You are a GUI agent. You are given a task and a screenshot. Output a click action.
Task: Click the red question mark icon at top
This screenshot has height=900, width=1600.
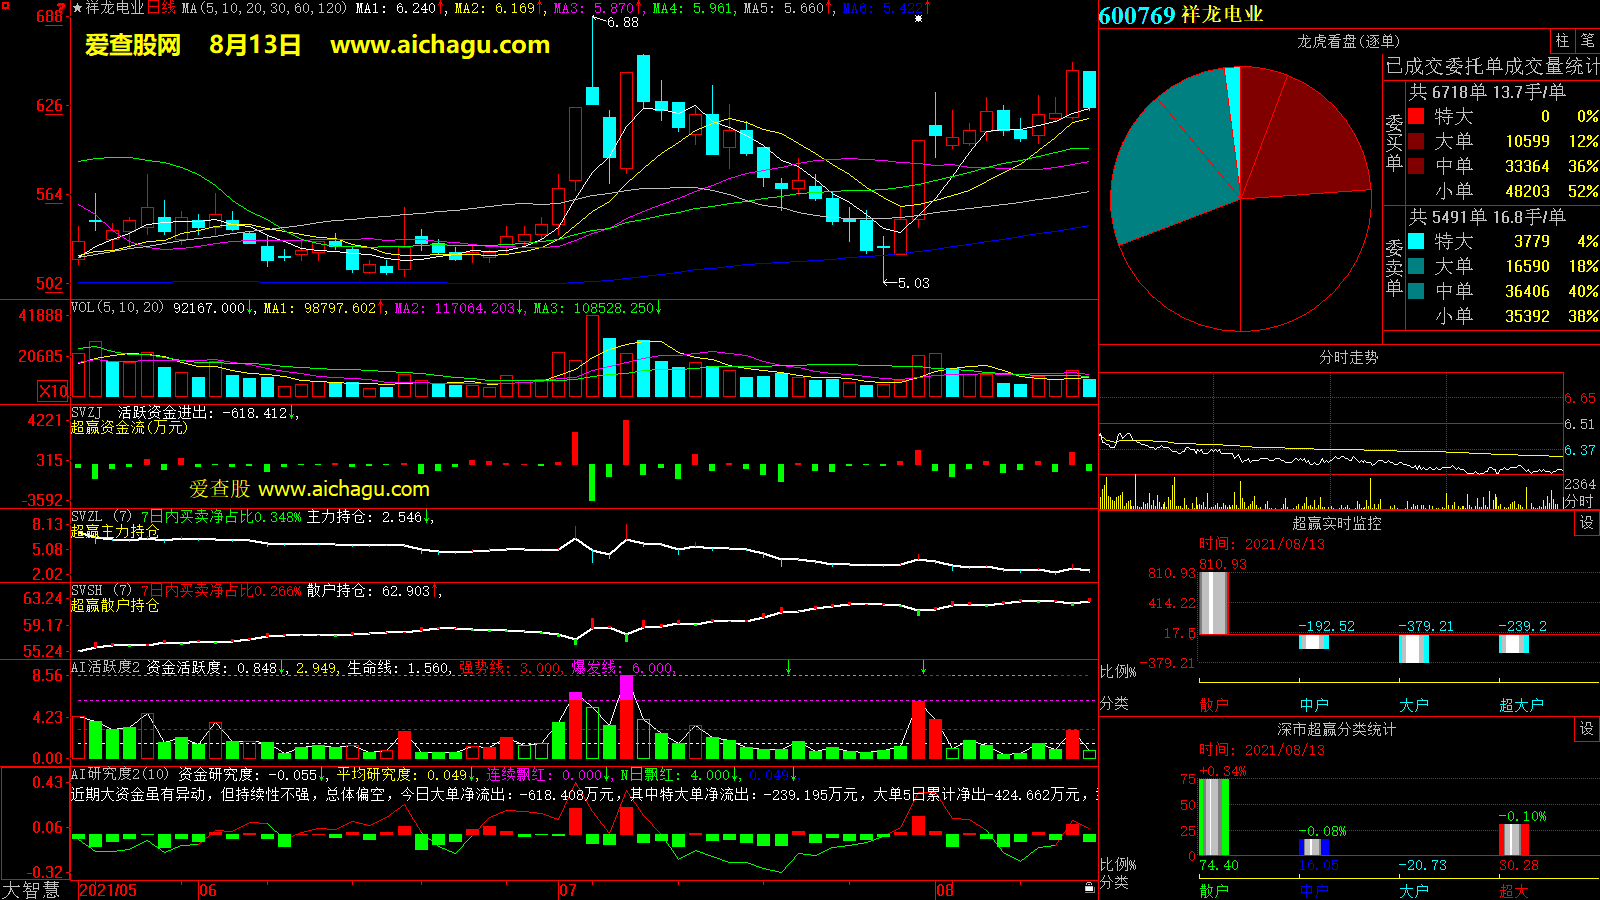pos(61,8)
